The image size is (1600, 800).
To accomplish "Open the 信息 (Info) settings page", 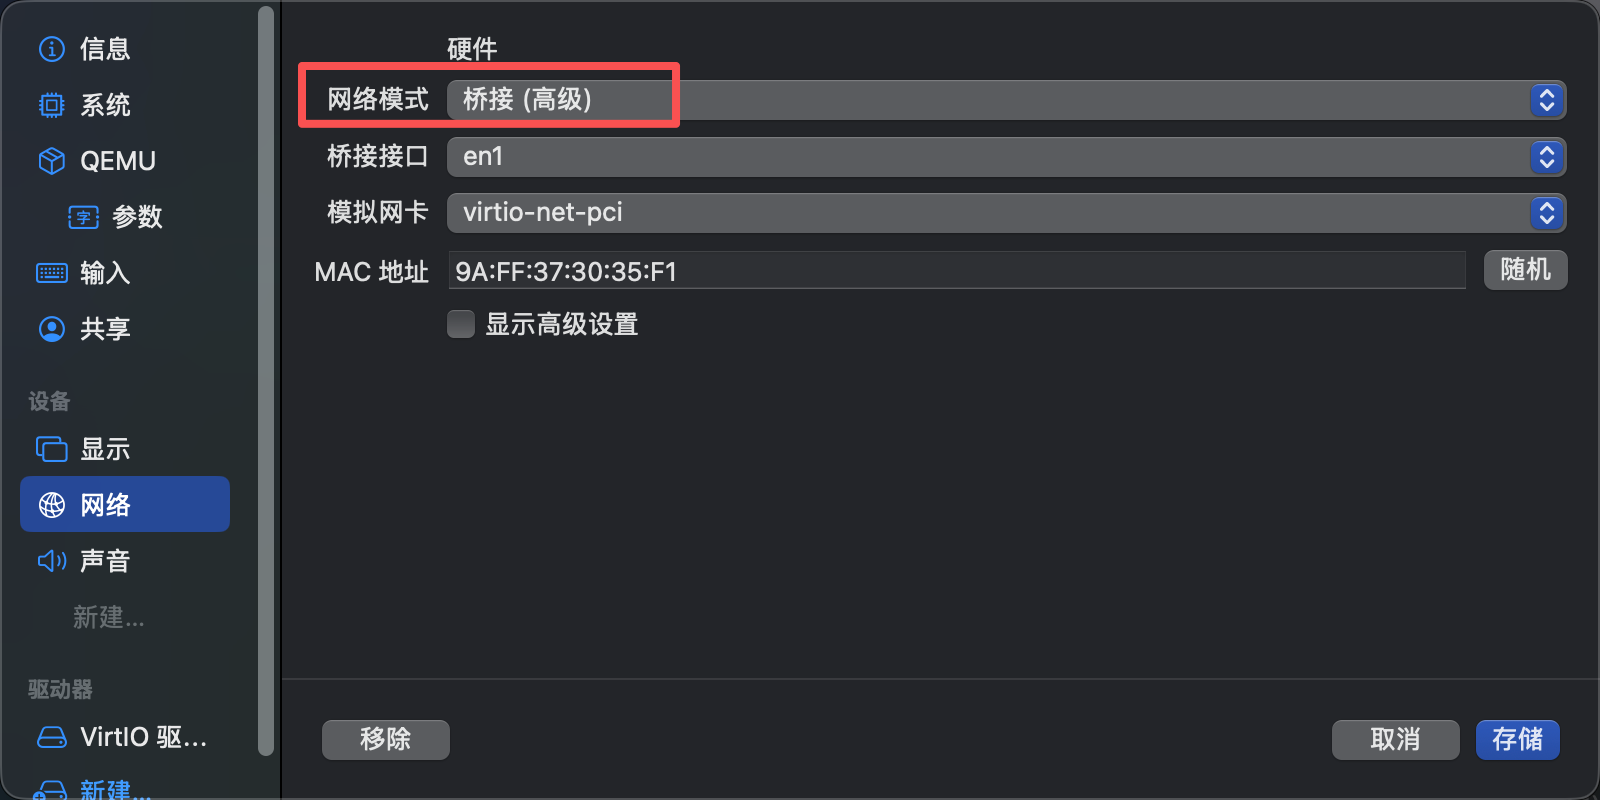I will click(x=51, y=48).
